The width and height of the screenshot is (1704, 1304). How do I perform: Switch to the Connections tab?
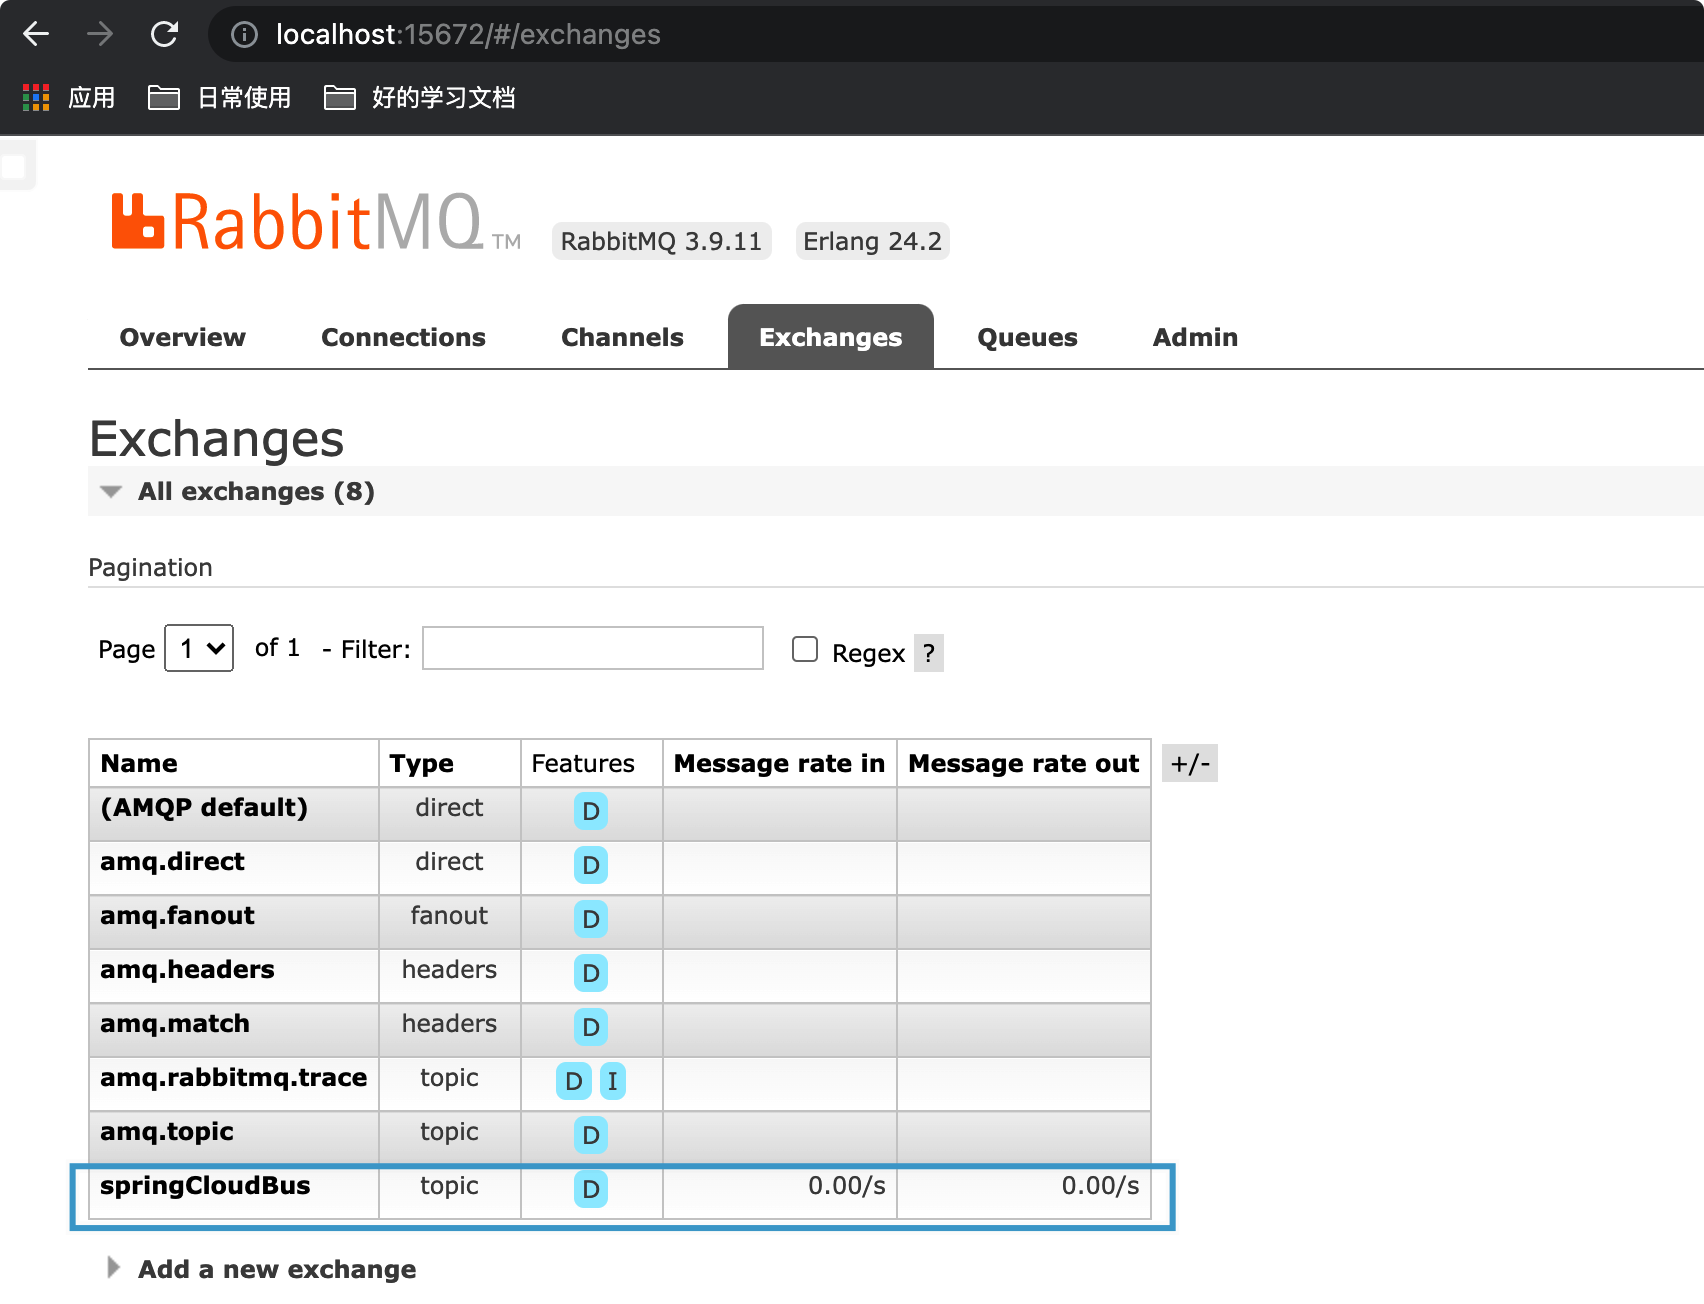click(404, 337)
